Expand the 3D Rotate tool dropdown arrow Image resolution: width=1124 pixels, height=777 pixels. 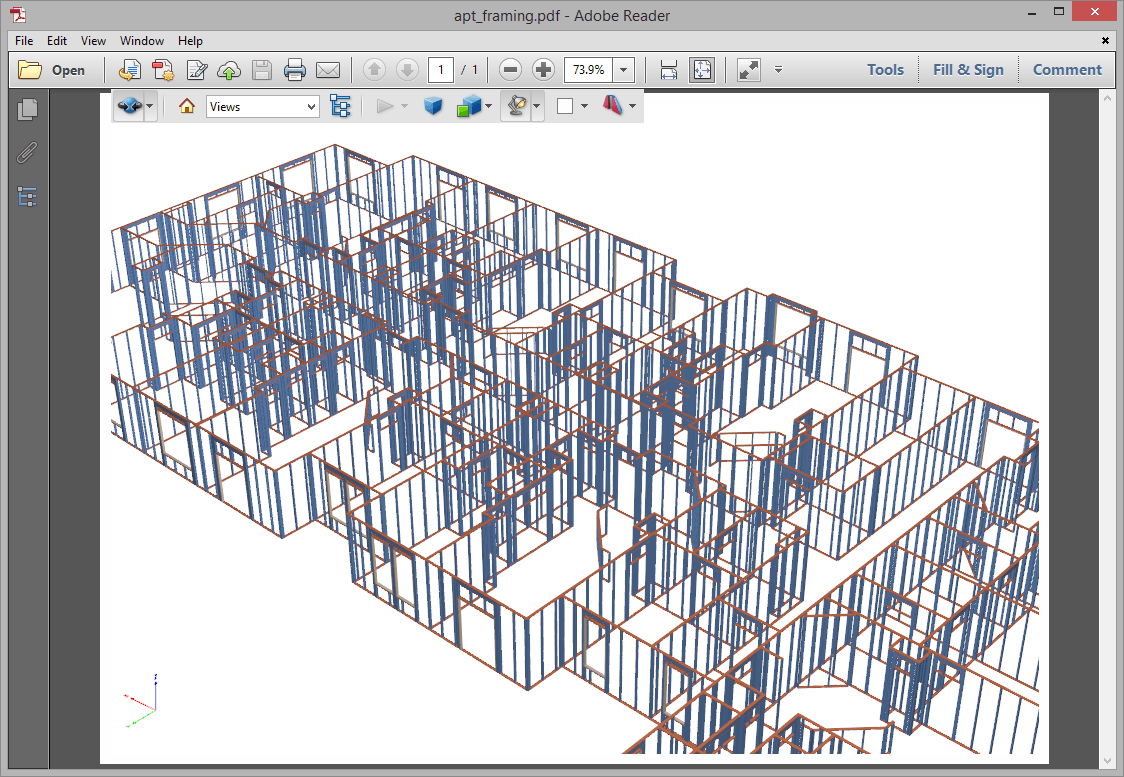[150, 106]
